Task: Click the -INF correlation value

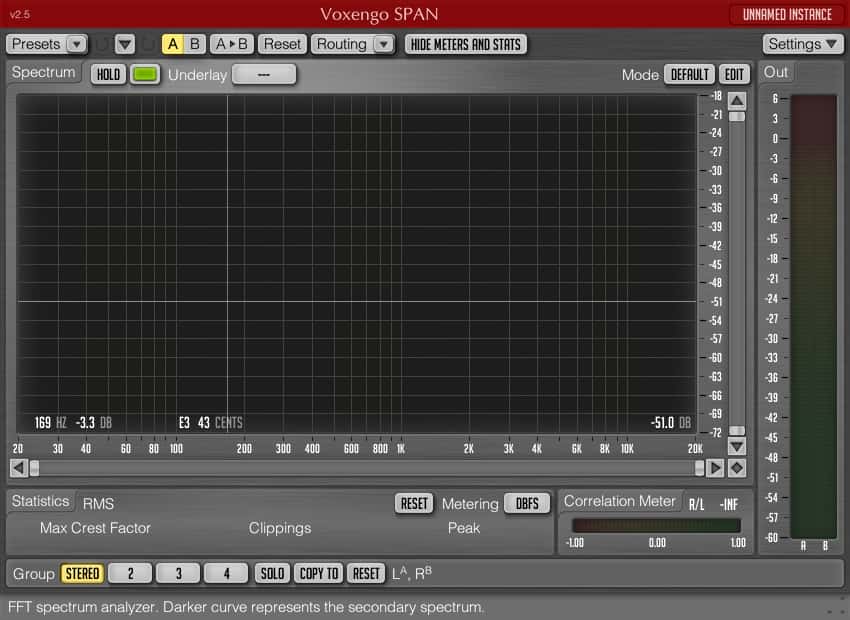Action: [729, 505]
